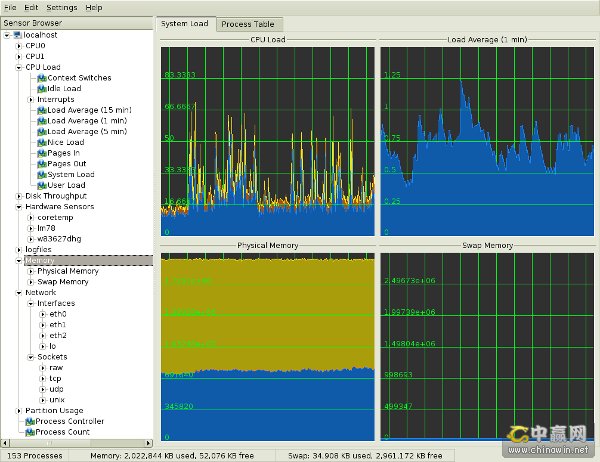
Task: Open the Settings menu
Action: click(62, 7)
